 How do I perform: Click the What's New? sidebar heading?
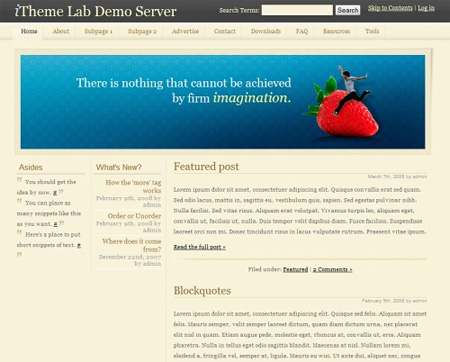[119, 167]
